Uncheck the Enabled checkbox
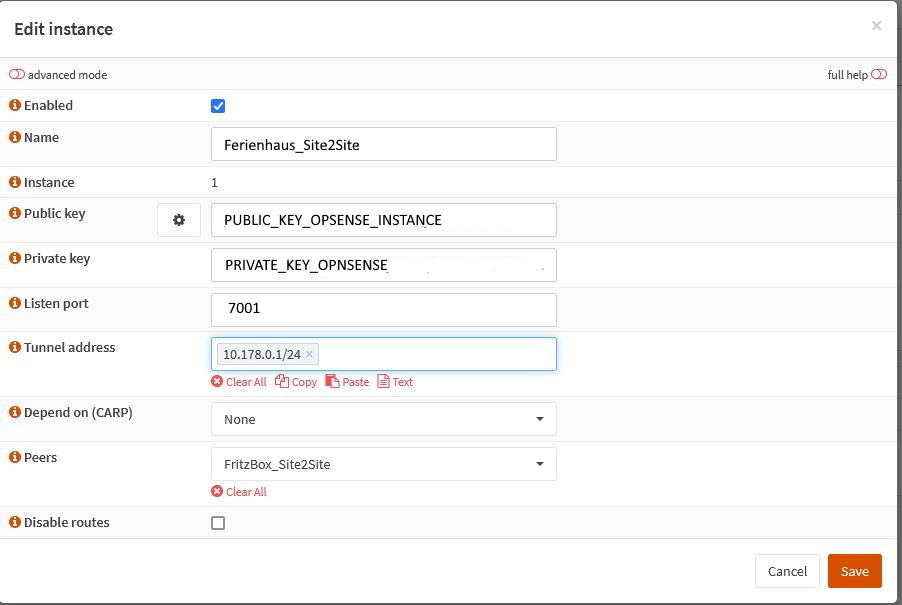Image resolution: width=902 pixels, height=605 pixels. pos(218,106)
